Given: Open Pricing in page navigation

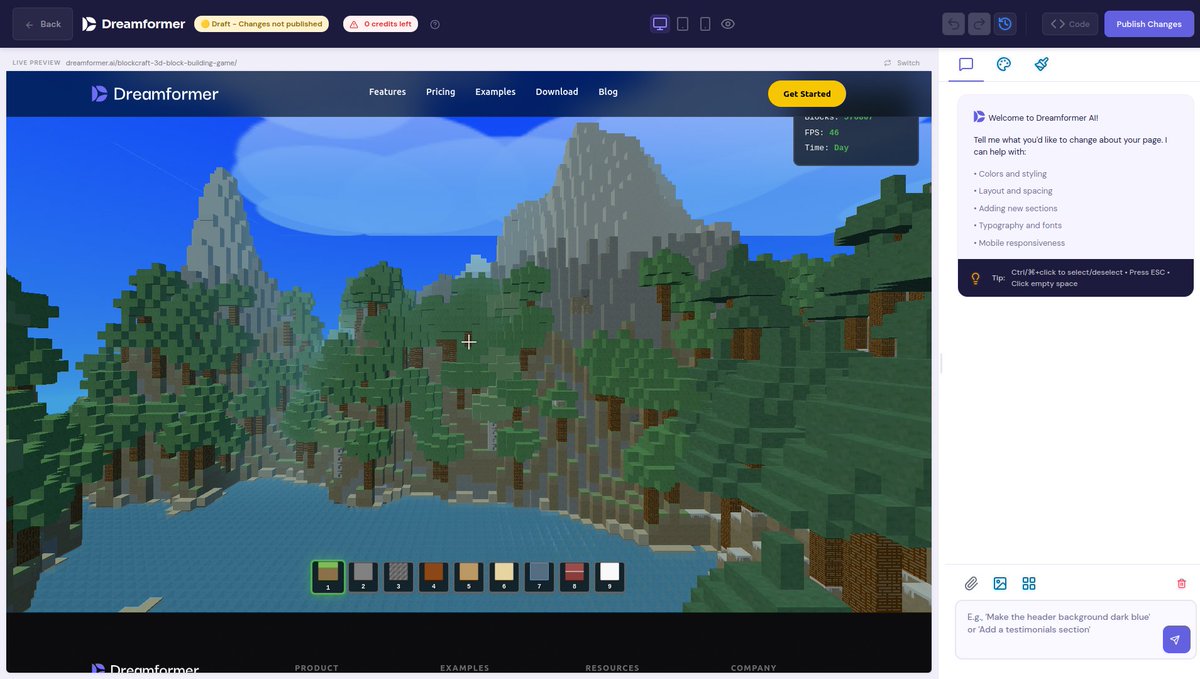Looking at the screenshot, I should (440, 92).
